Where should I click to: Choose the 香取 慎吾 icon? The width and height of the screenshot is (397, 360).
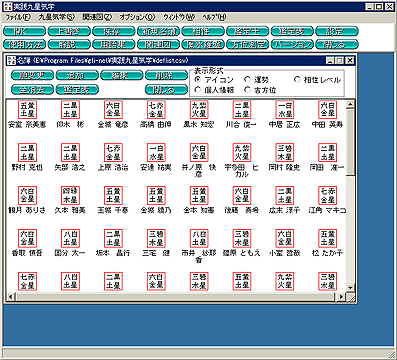click(x=27, y=238)
